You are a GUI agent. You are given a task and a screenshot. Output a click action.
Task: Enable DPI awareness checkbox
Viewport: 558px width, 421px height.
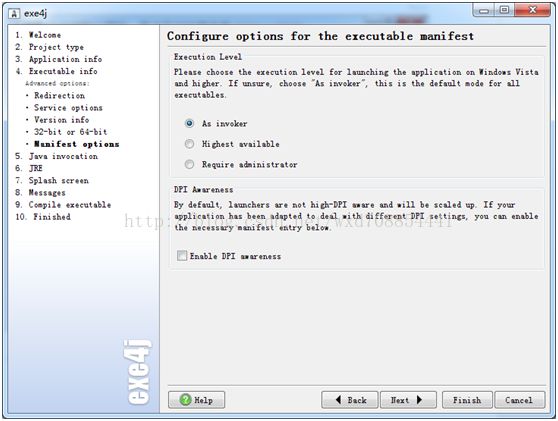click(182, 256)
